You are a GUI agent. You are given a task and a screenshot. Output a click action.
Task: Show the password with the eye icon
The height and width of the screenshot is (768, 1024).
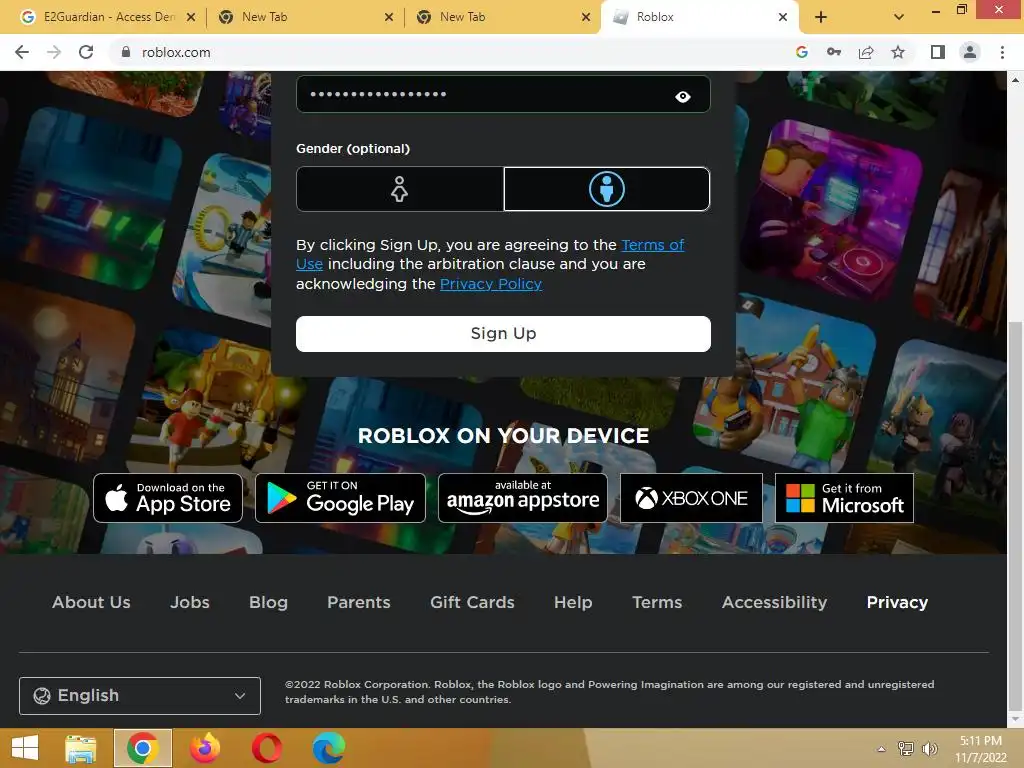pos(682,97)
